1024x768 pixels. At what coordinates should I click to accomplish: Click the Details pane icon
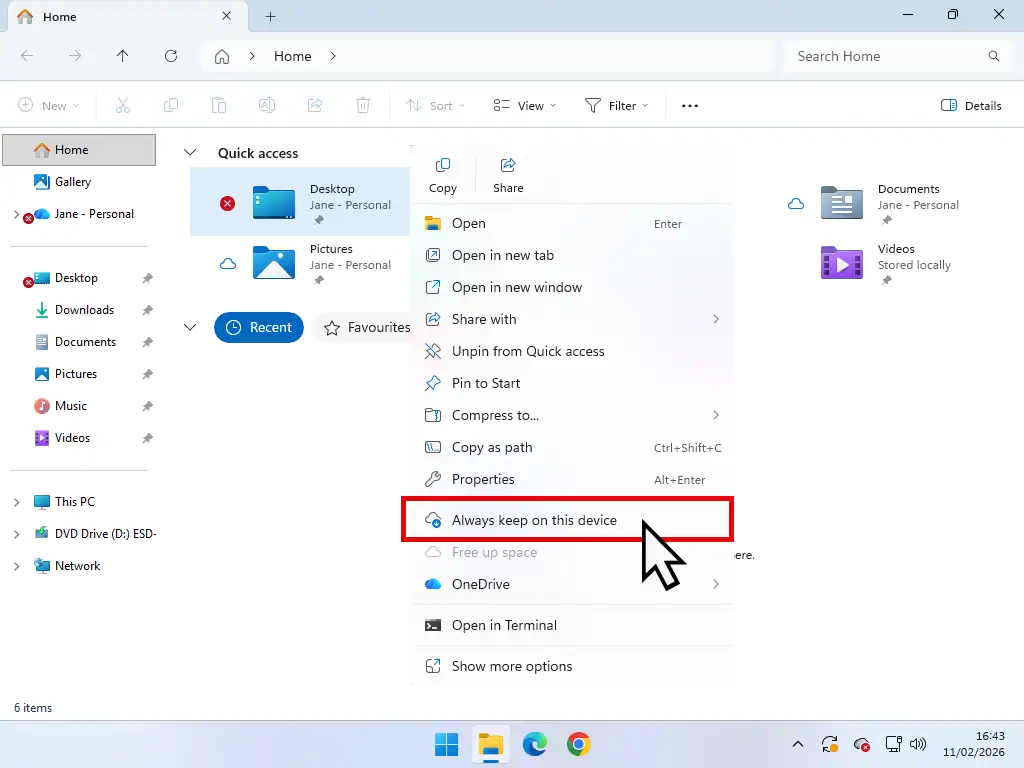[x=970, y=105]
